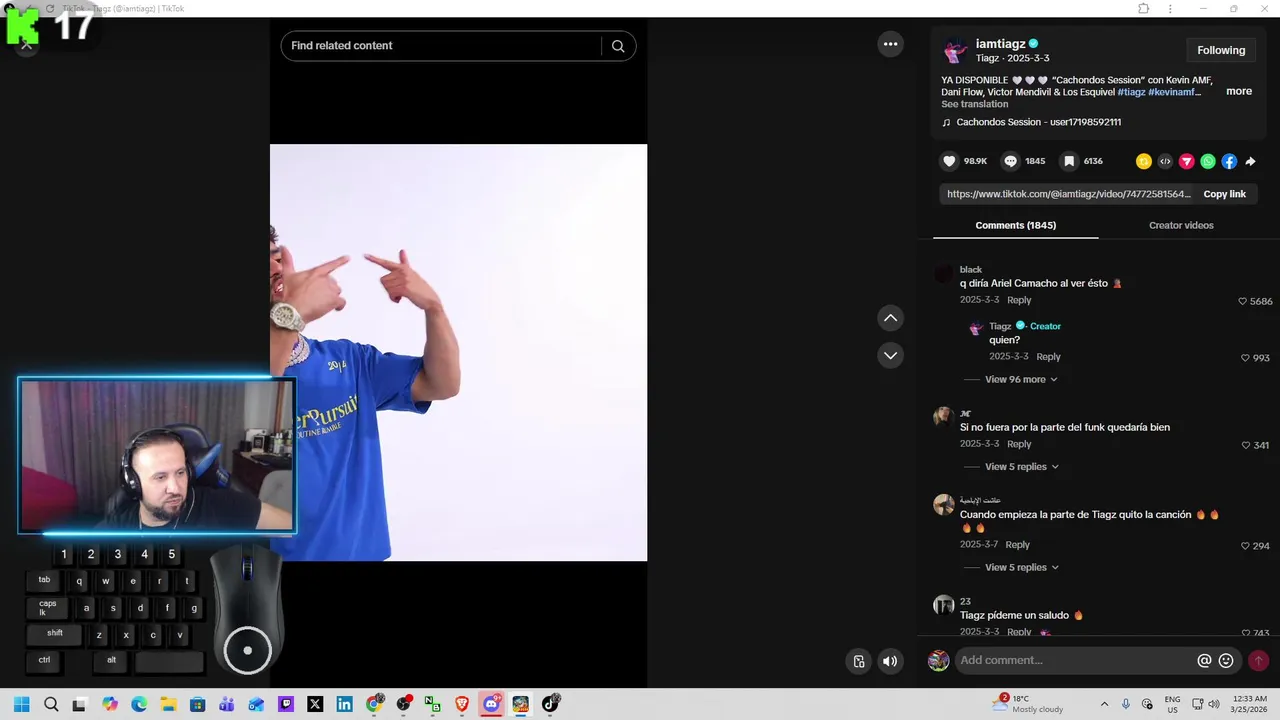Expand 'View 96 more' replies
This screenshot has width=1280, height=720.
pyautogui.click(x=1021, y=380)
